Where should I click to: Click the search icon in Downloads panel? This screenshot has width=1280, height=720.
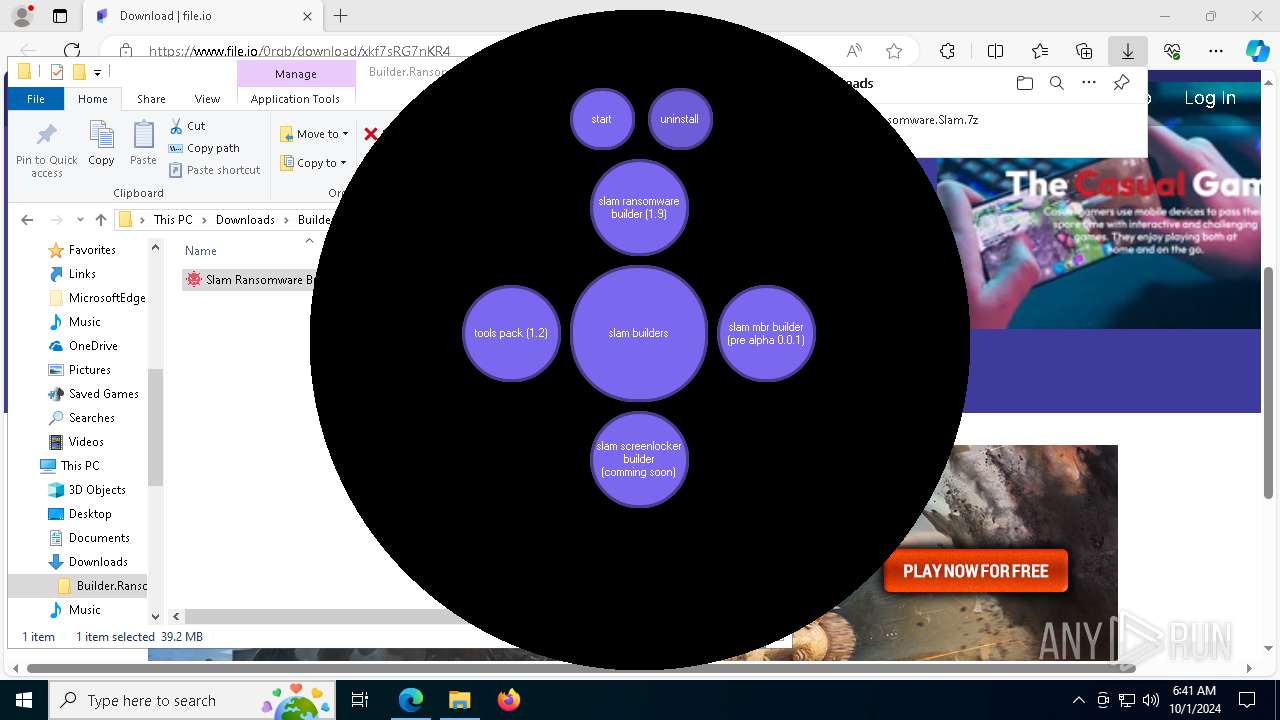1056,83
